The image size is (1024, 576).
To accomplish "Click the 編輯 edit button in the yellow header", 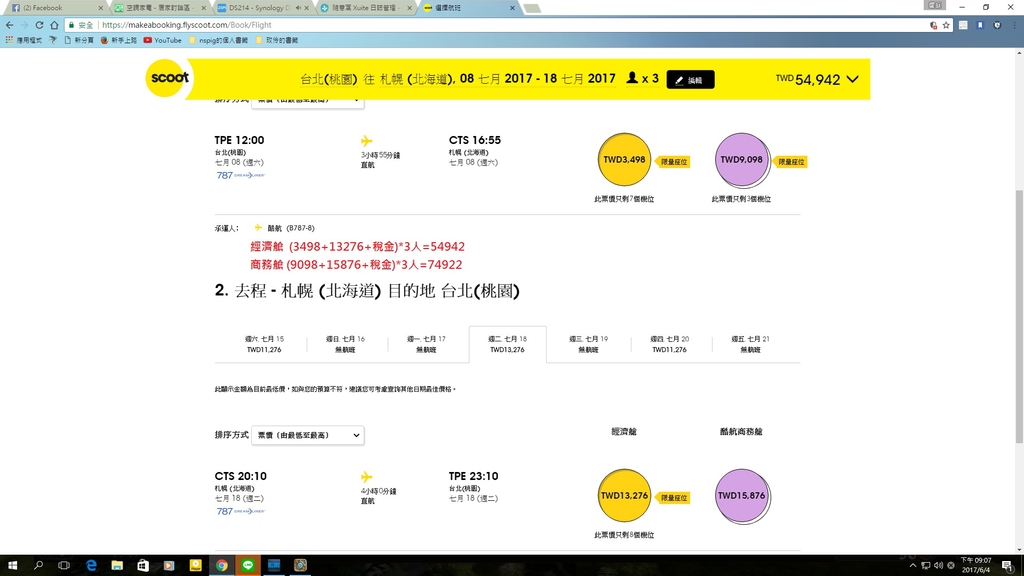I will 690,80.
